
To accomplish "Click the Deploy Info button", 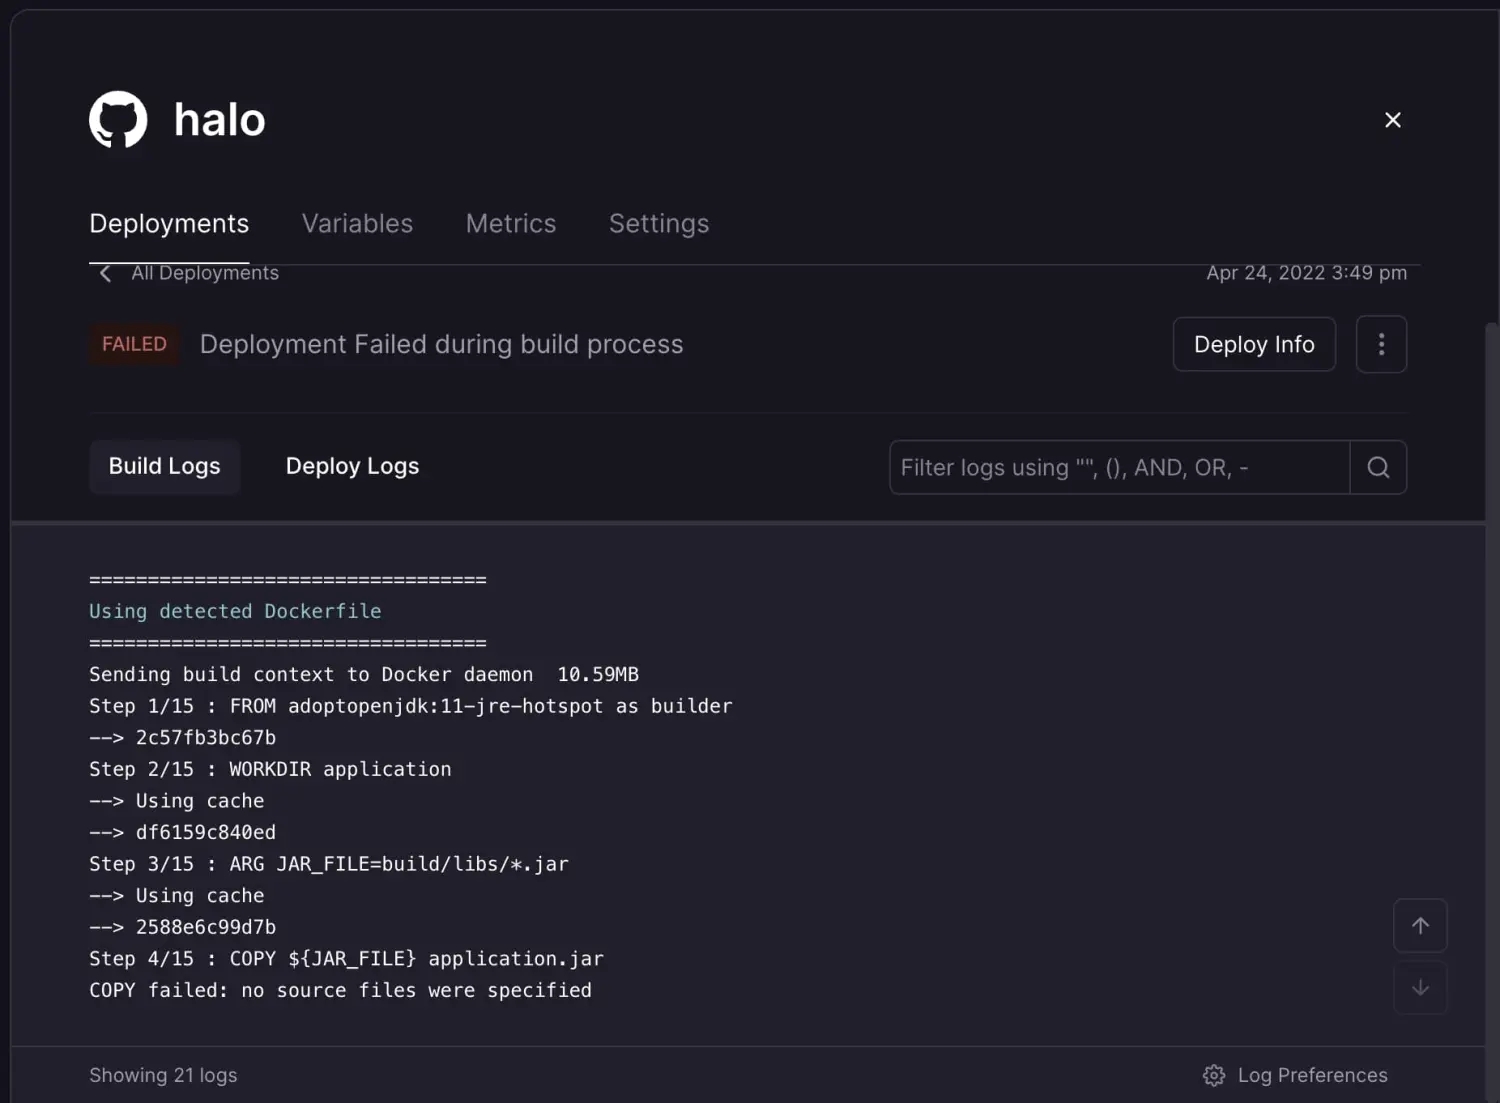I will [x=1254, y=344].
